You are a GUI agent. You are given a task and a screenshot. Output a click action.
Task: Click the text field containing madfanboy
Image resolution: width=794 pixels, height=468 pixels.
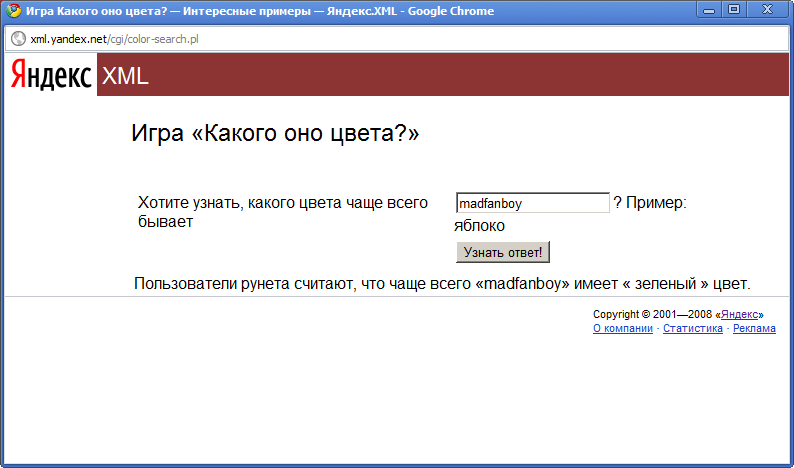[532, 203]
